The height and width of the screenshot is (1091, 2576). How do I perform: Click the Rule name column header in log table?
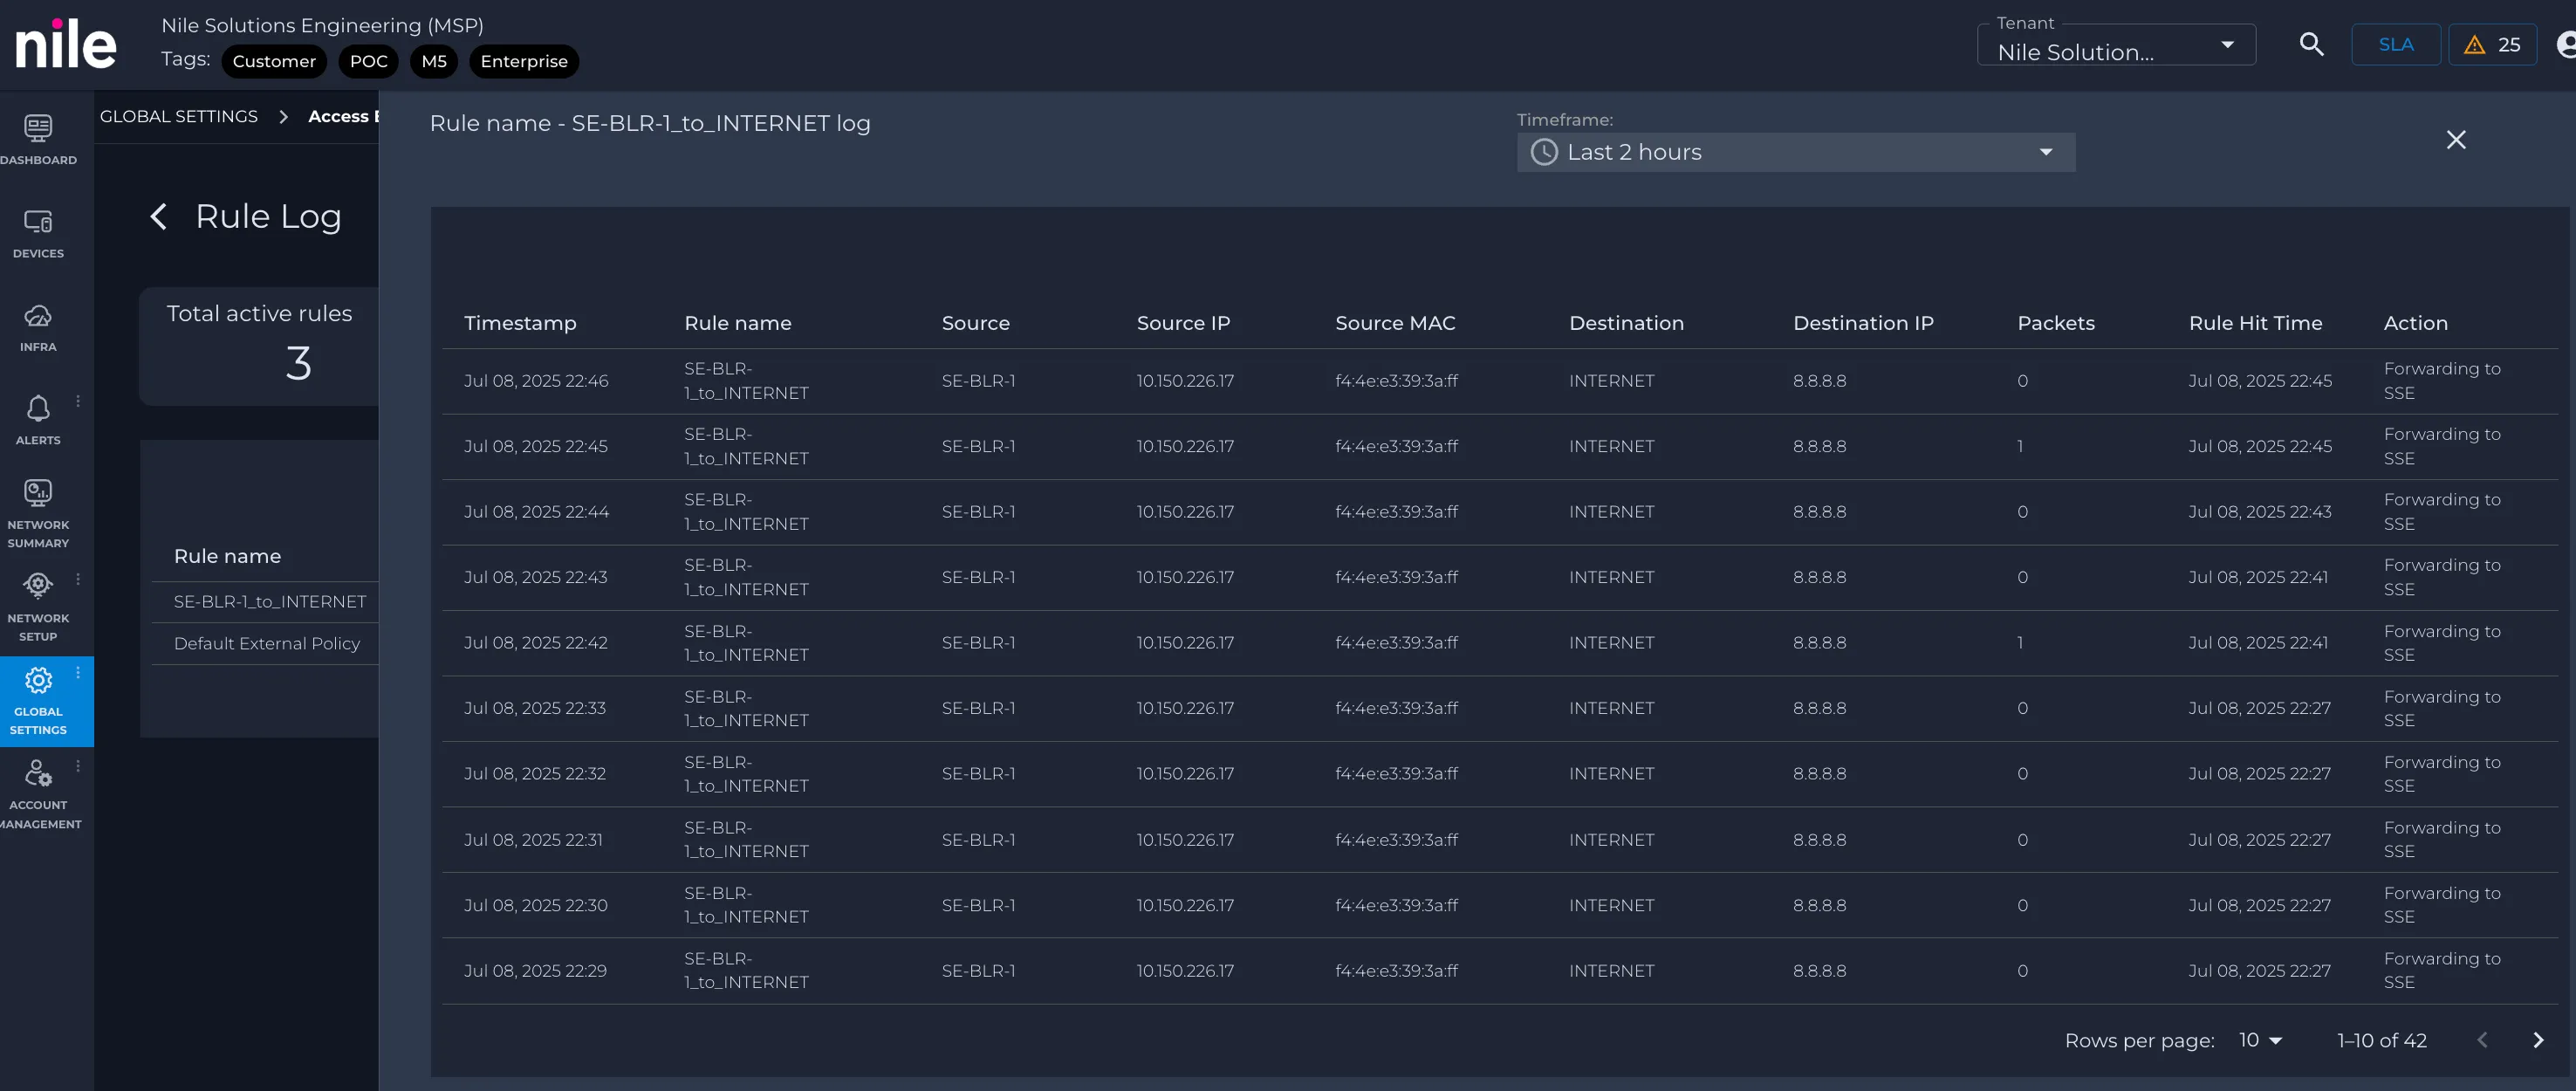point(738,324)
